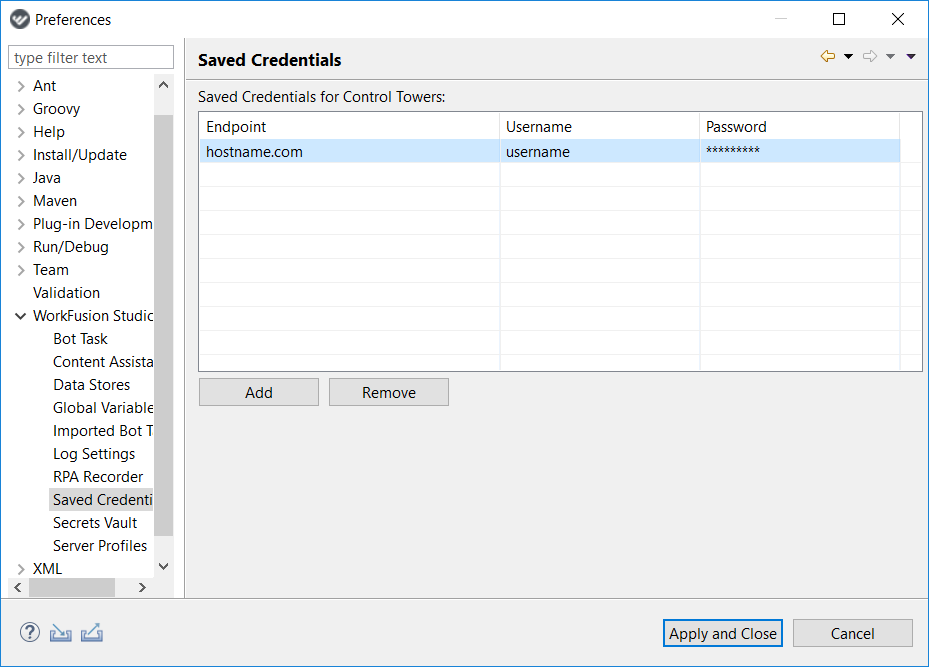Expand the Team tree node
Image resolution: width=929 pixels, height=667 pixels.
tap(21, 270)
